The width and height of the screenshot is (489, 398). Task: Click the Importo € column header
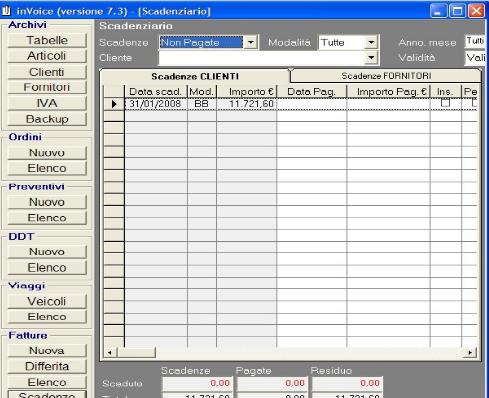click(x=247, y=92)
